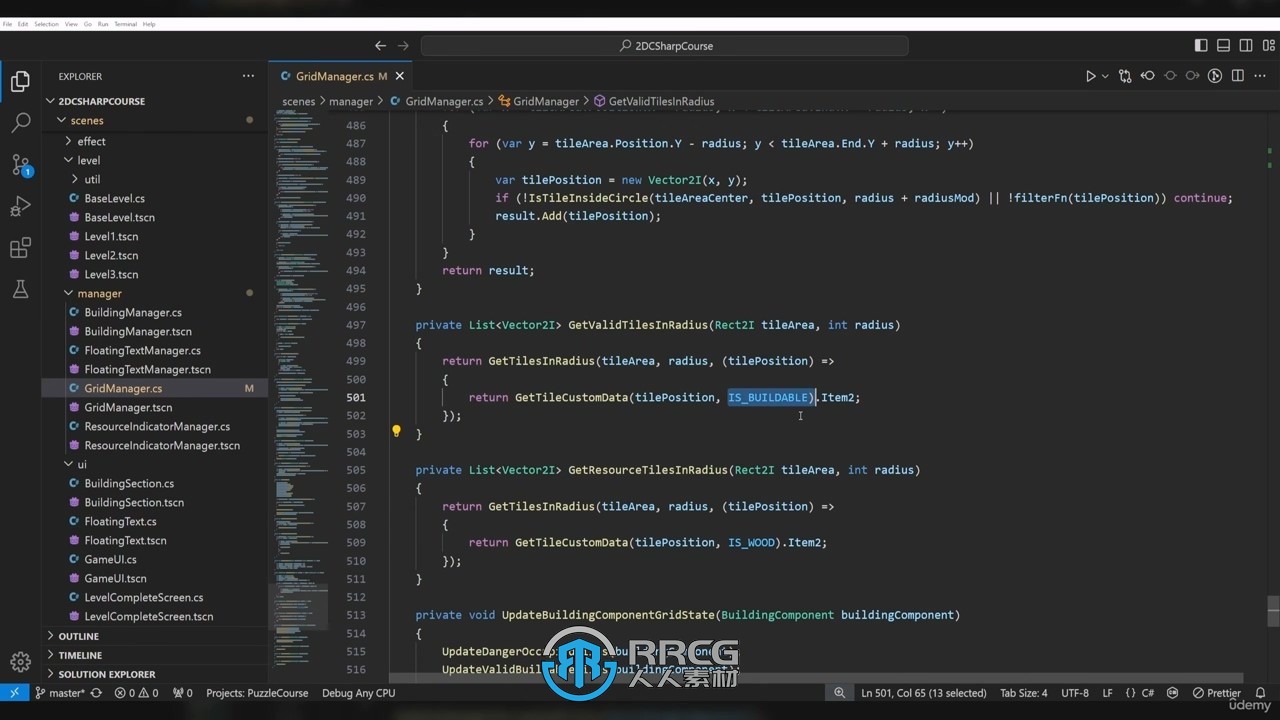Open changes compare icon in editor toolbar
Screen dimensions: 1280x720
[1125, 76]
